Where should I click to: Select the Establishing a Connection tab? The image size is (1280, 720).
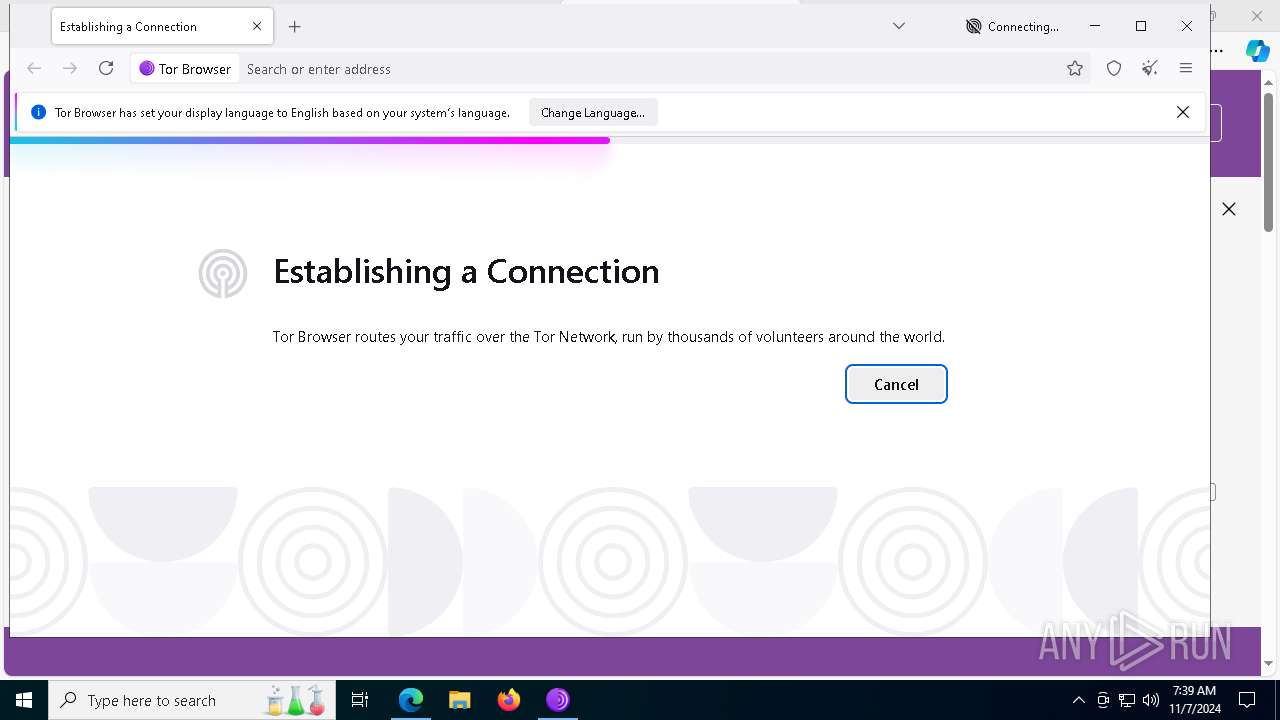tap(163, 27)
